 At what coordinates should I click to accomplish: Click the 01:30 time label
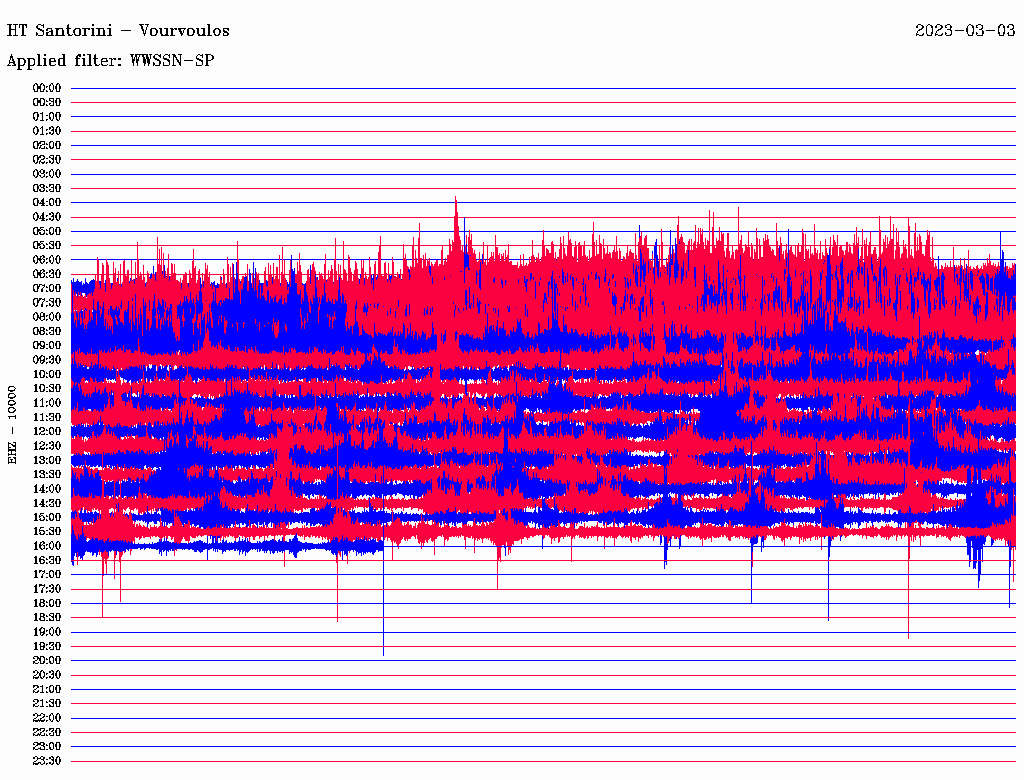click(x=47, y=131)
